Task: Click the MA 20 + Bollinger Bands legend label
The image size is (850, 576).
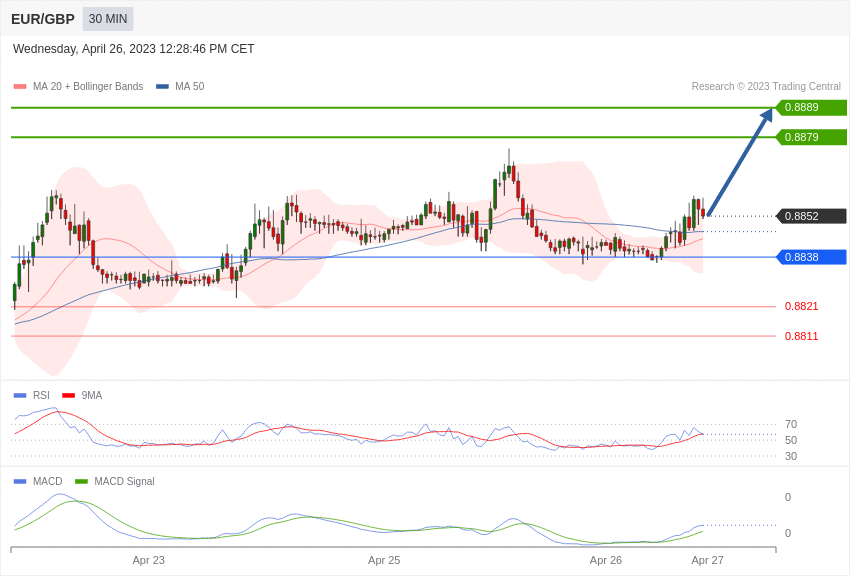Action: tap(88, 86)
